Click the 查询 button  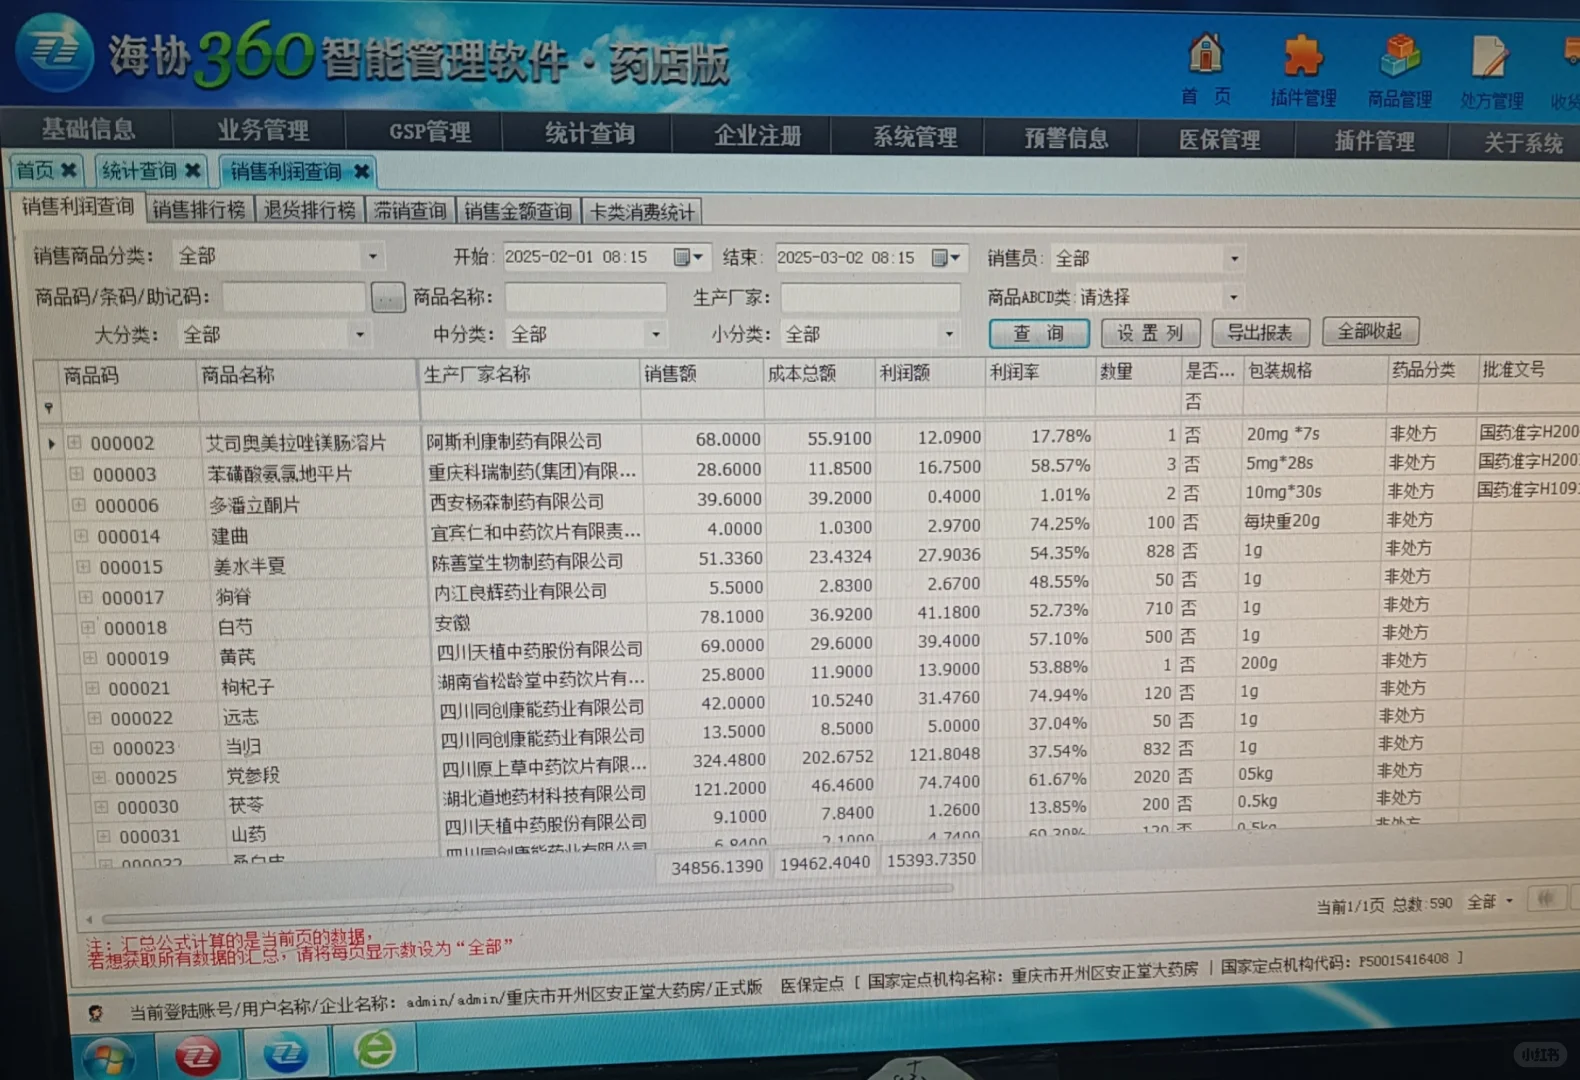point(1039,333)
